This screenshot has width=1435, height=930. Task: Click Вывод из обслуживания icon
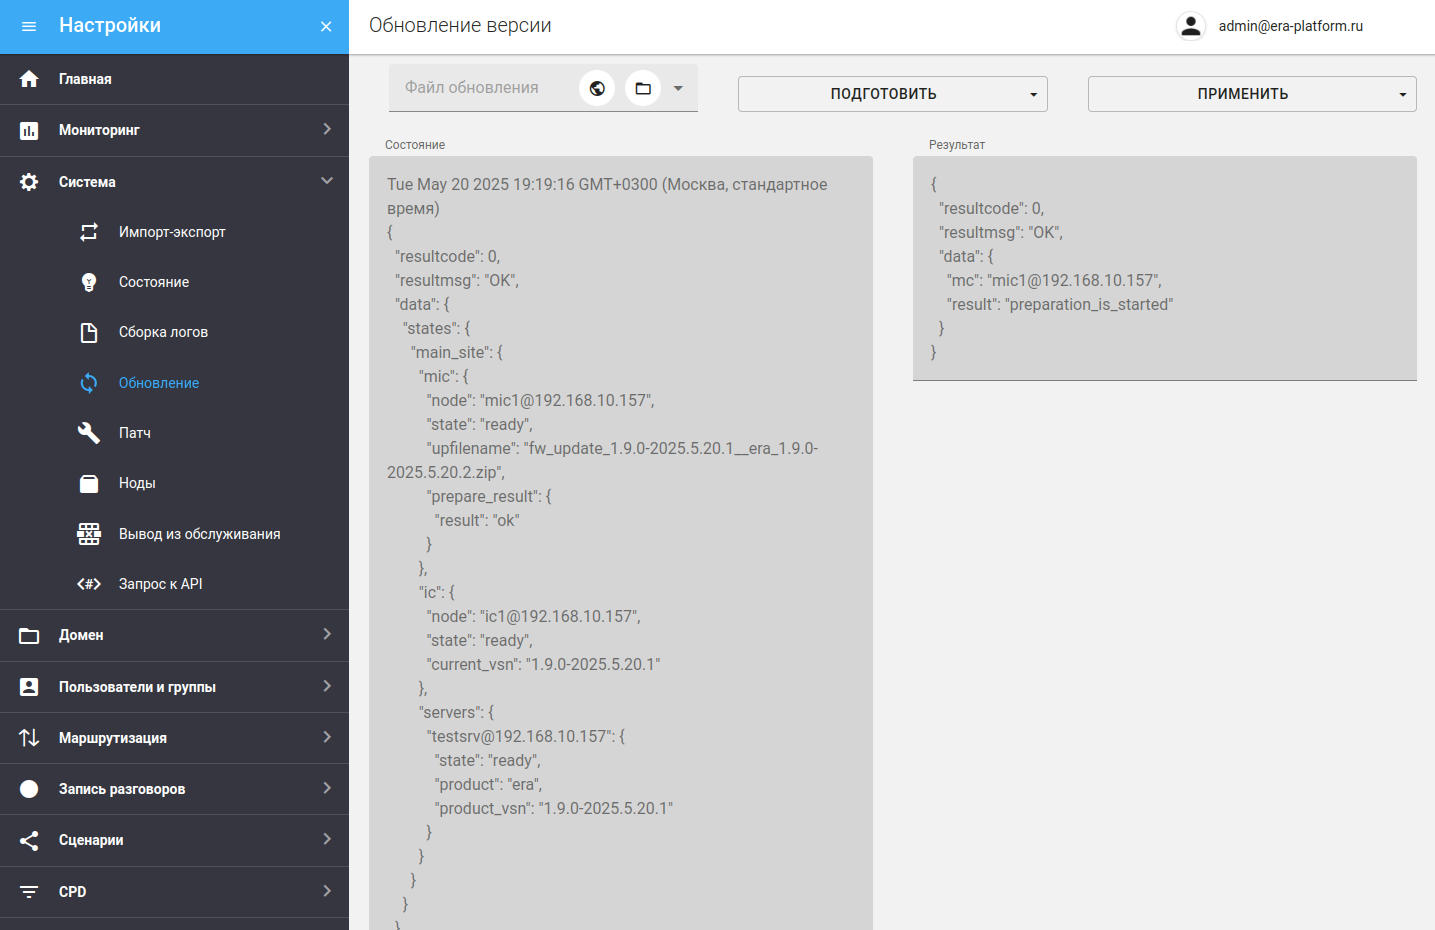89,534
